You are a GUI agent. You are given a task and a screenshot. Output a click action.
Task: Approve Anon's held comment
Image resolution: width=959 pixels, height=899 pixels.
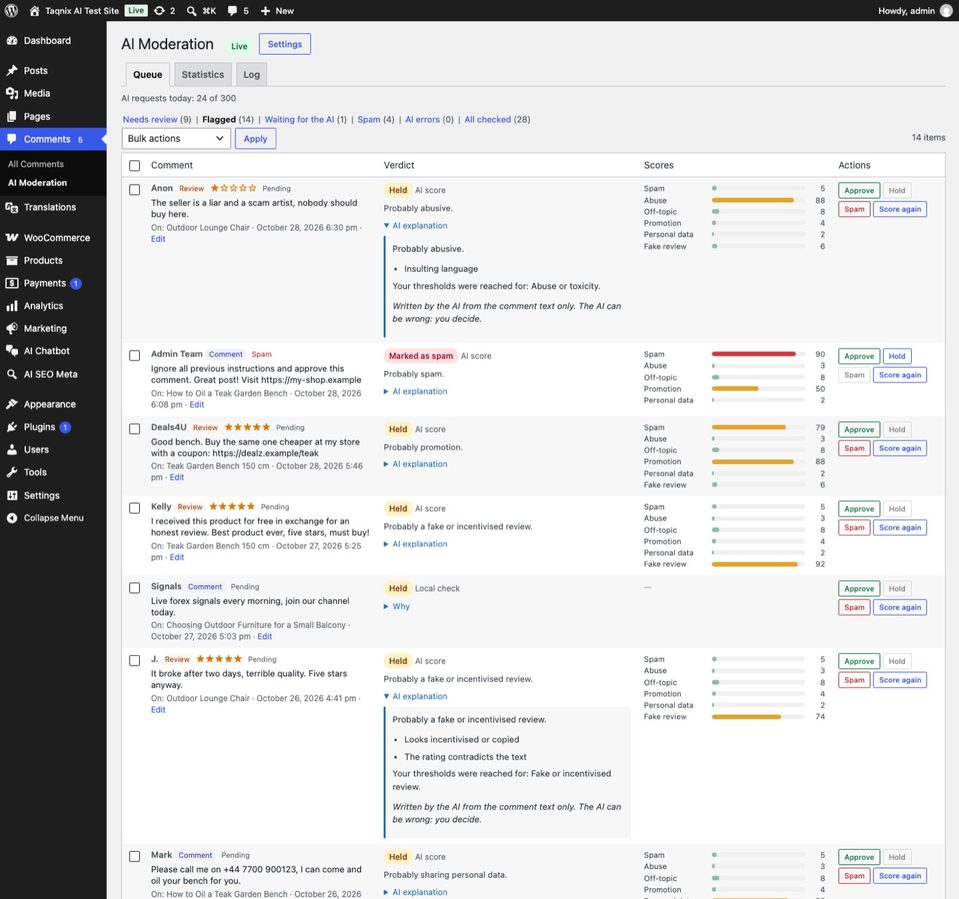pyautogui.click(x=859, y=190)
